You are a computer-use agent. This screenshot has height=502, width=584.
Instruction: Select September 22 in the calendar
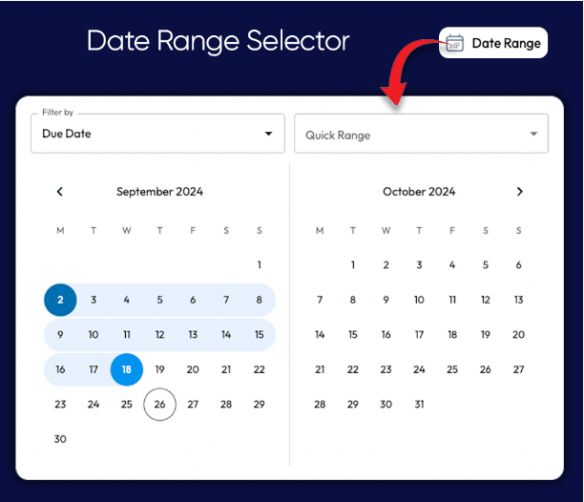click(x=259, y=369)
